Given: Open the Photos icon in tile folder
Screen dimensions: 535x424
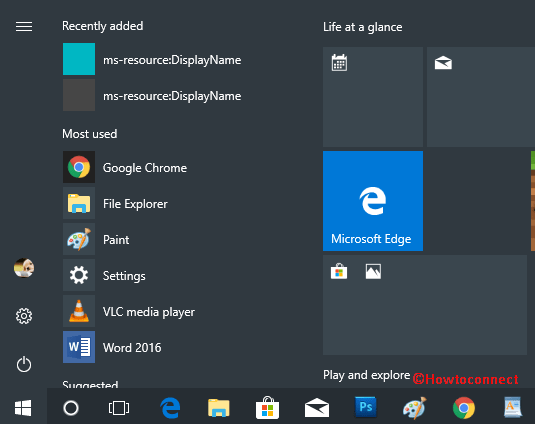Looking at the screenshot, I should [x=373, y=272].
